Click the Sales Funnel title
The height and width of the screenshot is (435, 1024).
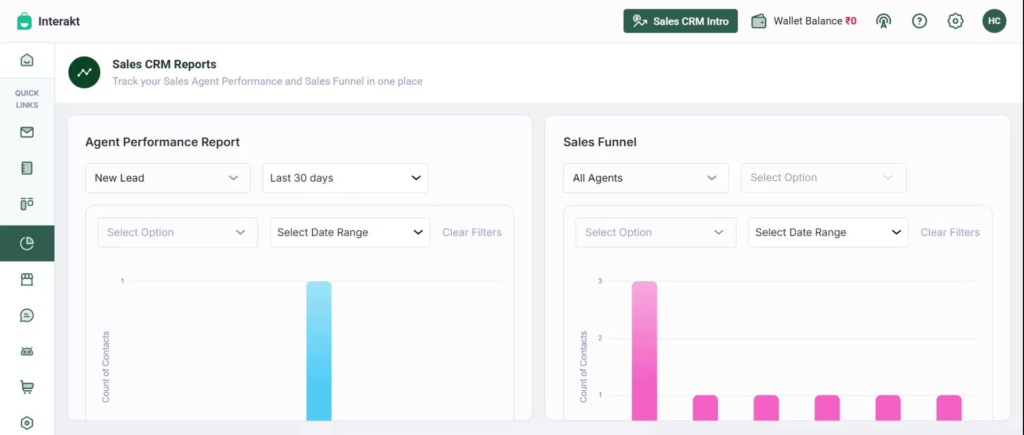600,142
